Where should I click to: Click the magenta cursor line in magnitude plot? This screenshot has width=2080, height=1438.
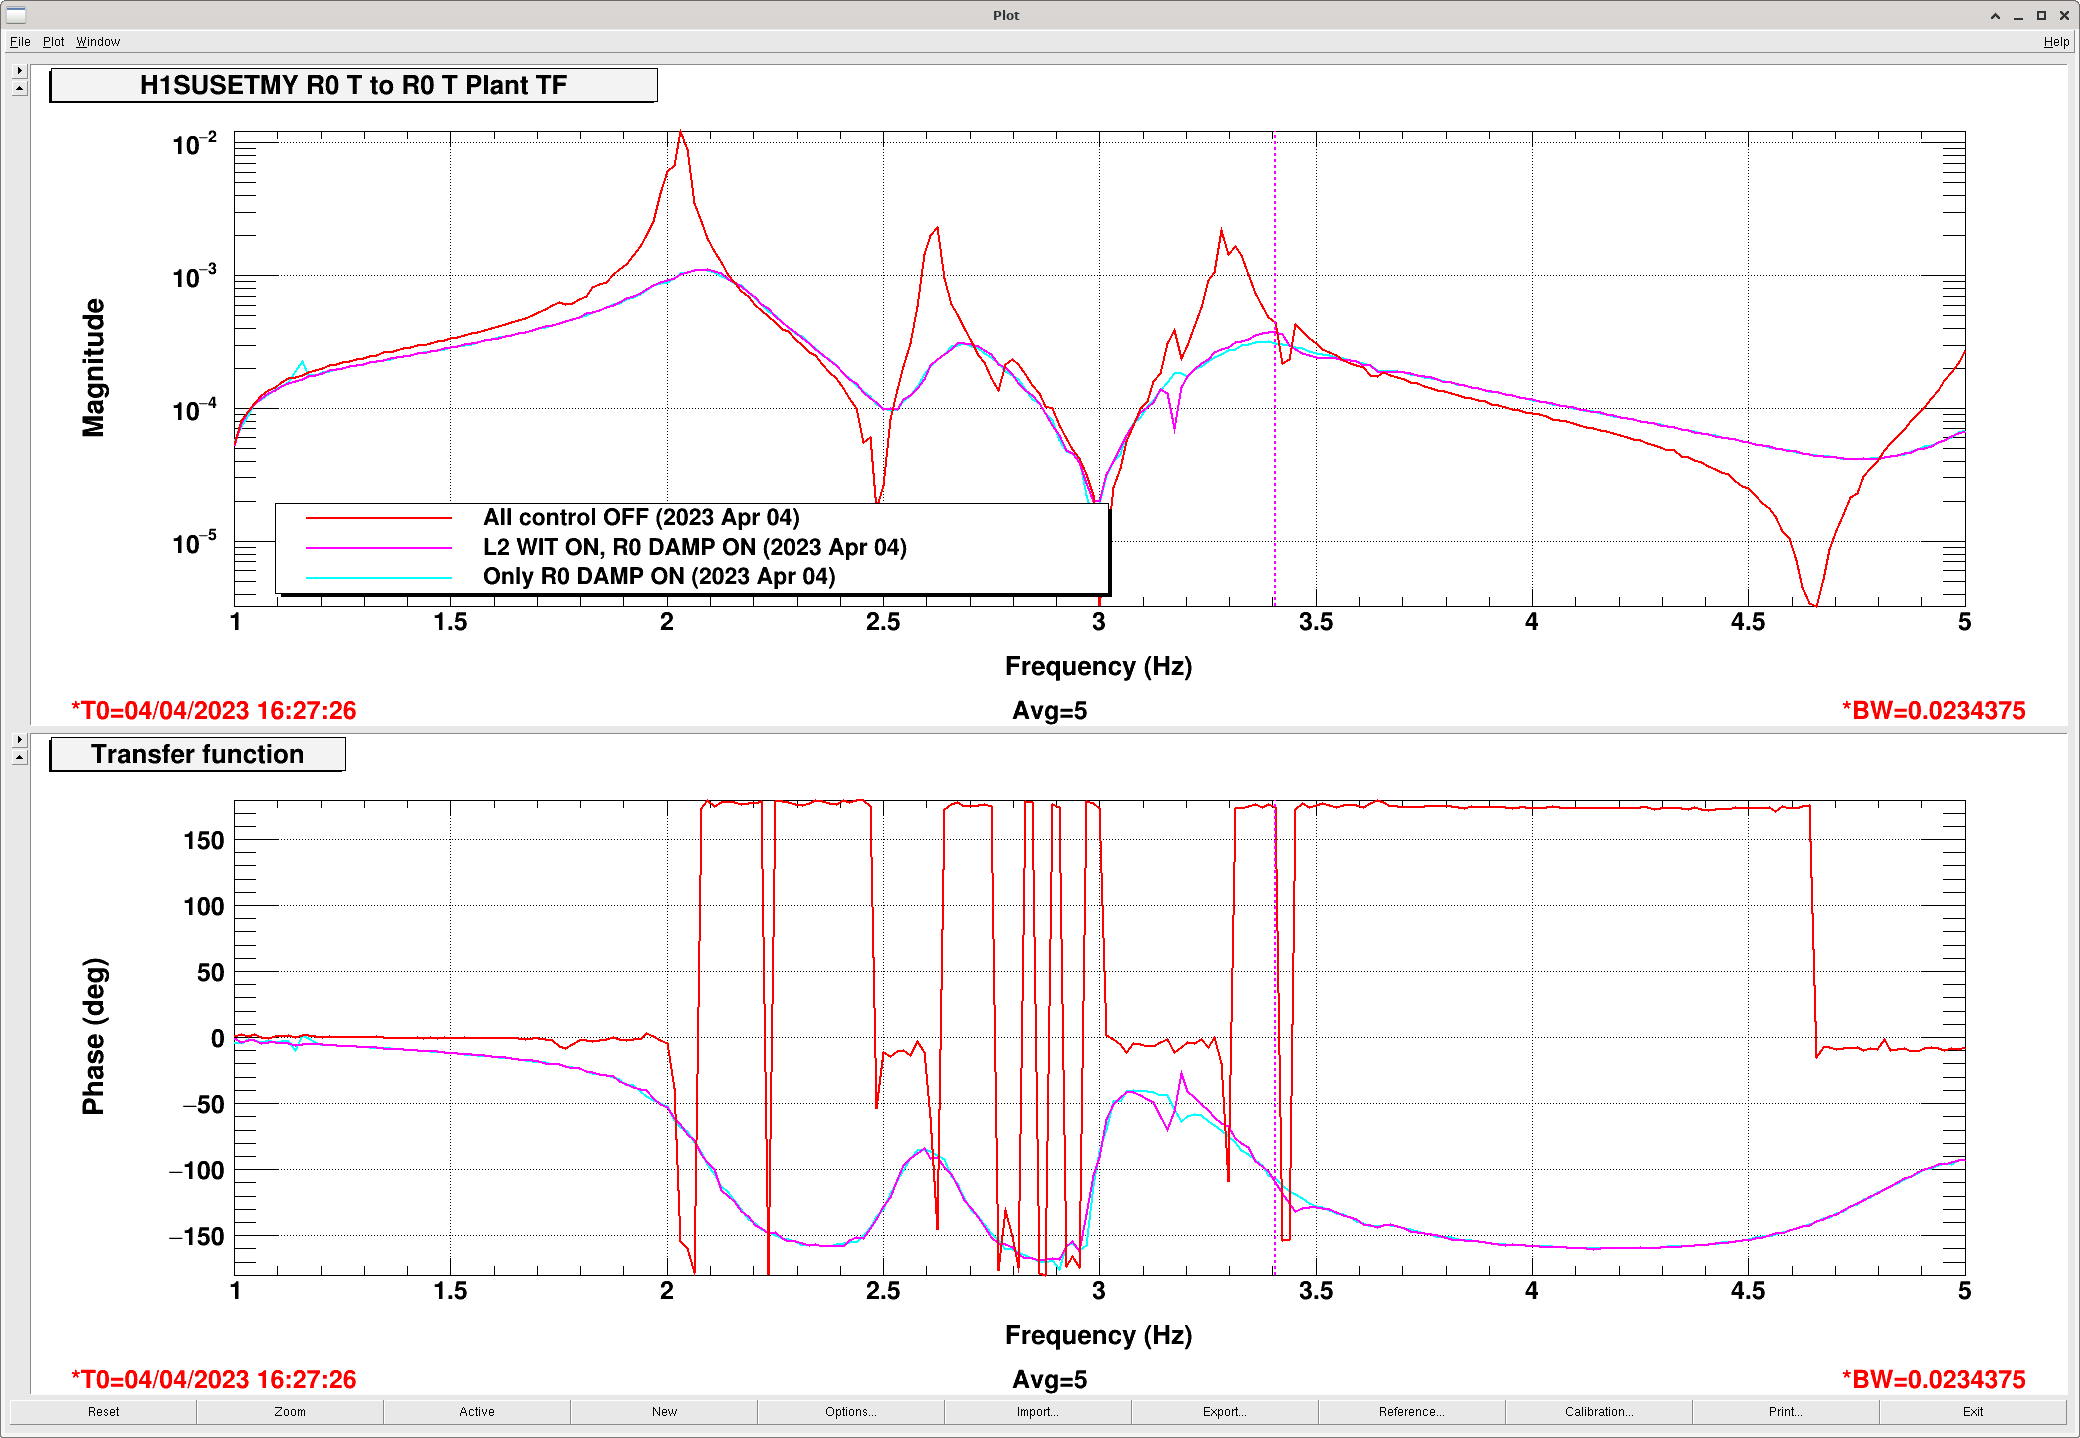pos(1274,368)
